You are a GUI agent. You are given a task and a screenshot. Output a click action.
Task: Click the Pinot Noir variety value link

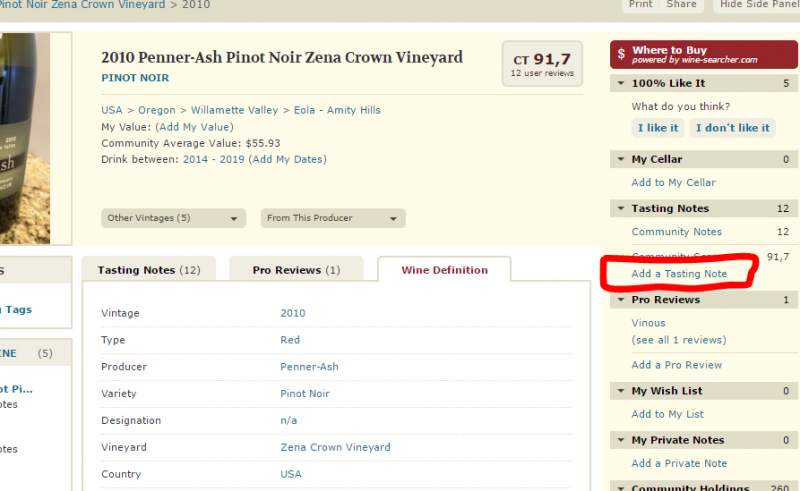[x=305, y=394]
